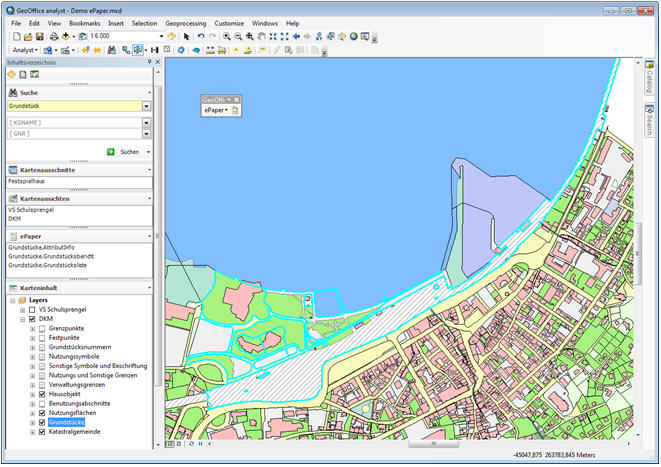
Task: Uncheck the Hausobjekt layer
Action: tap(42, 394)
